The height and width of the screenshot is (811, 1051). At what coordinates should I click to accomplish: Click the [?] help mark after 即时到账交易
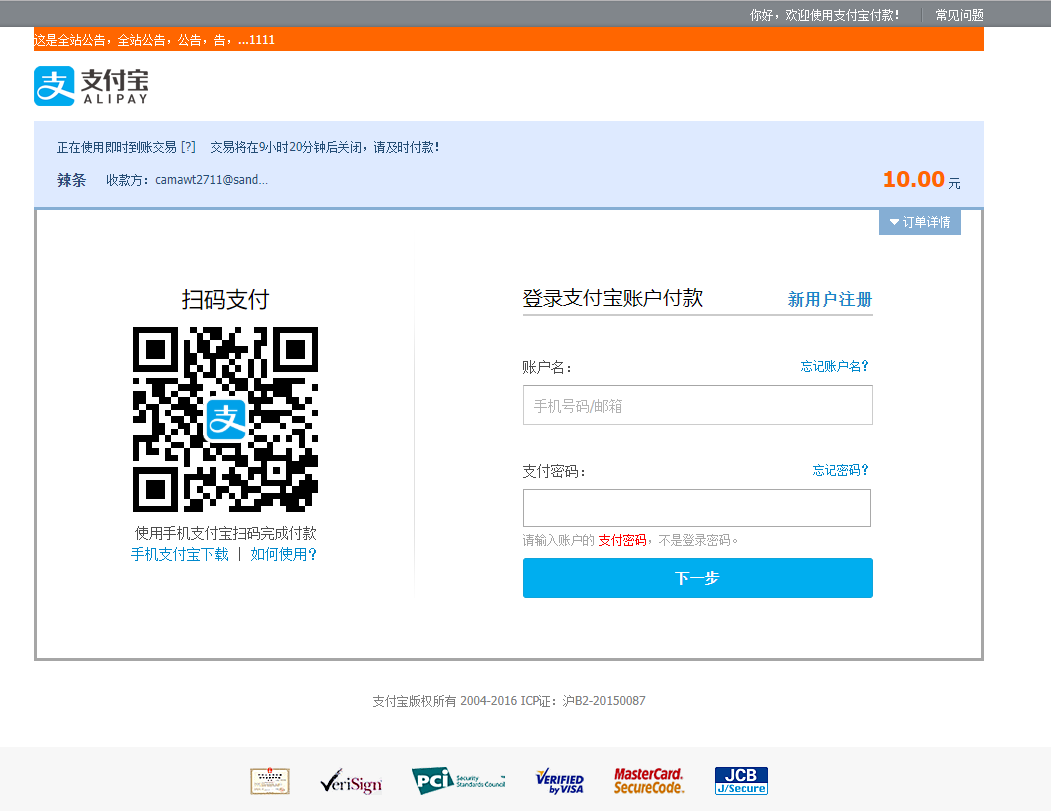(188, 147)
